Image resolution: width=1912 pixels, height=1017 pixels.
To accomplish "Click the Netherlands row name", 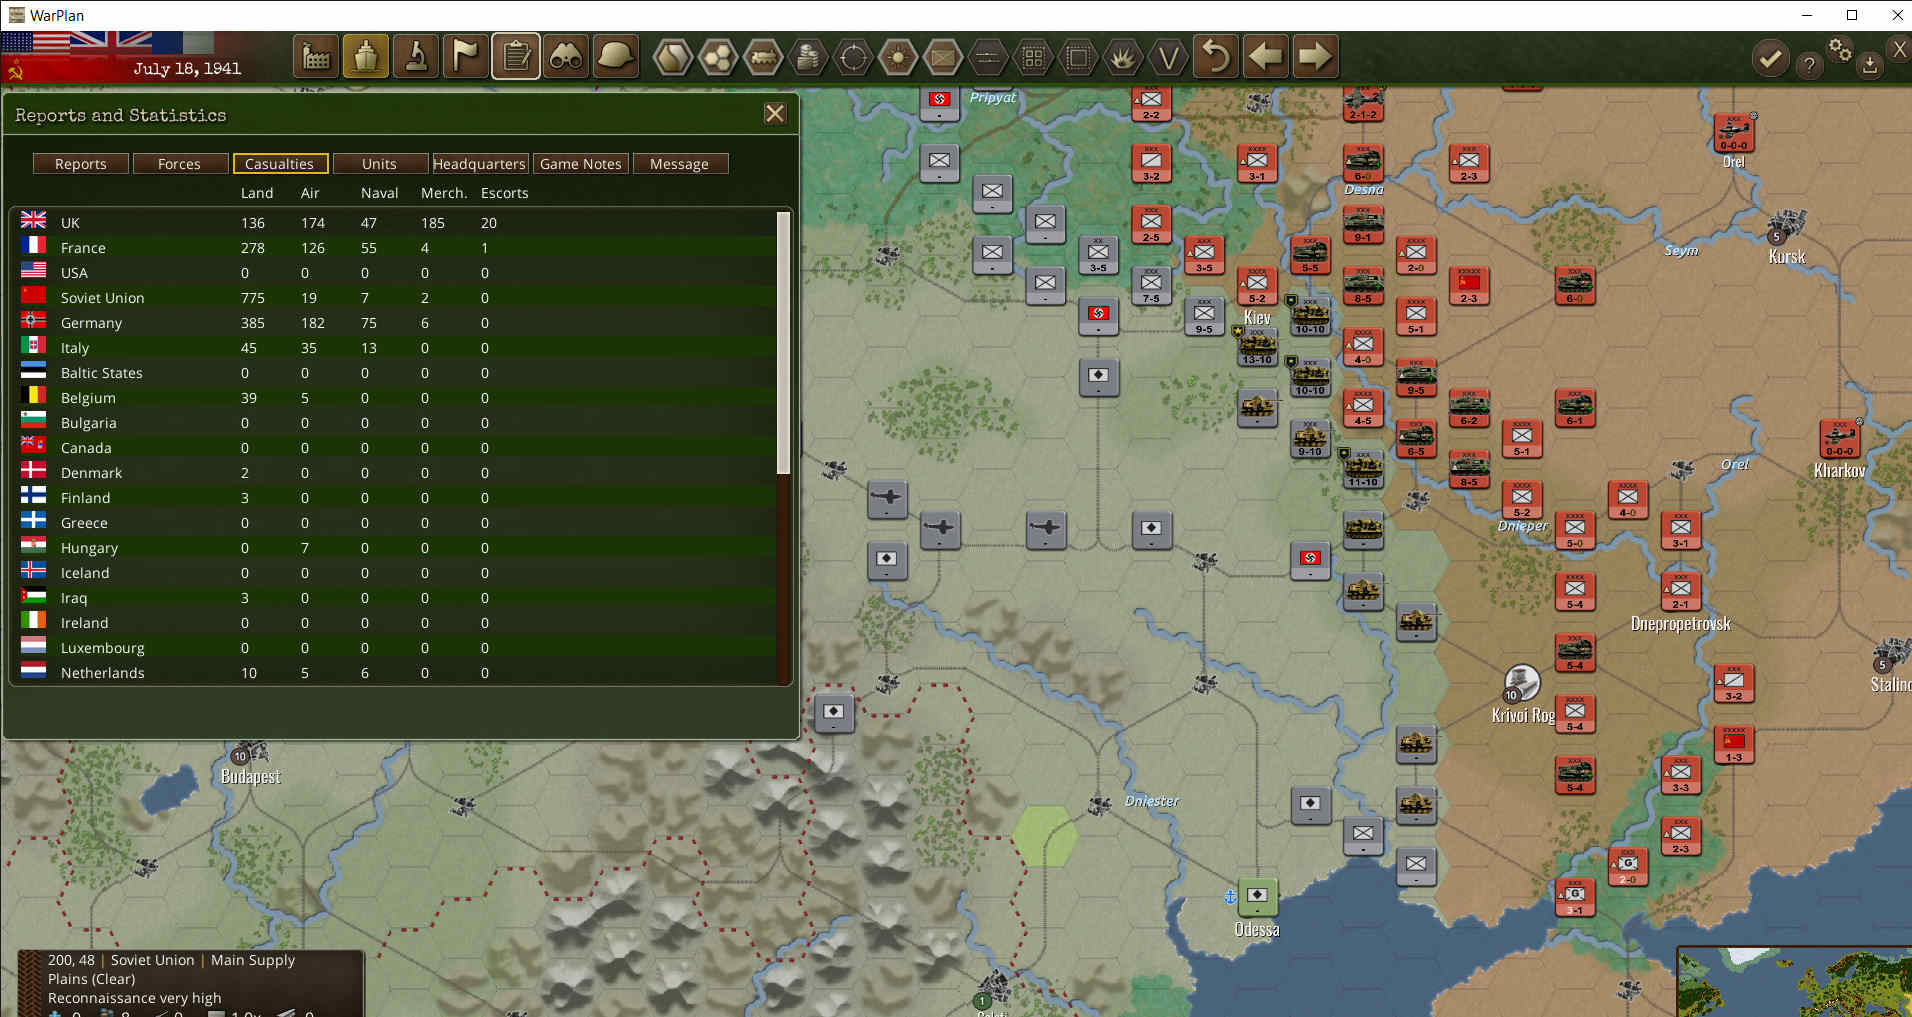I will point(102,673).
